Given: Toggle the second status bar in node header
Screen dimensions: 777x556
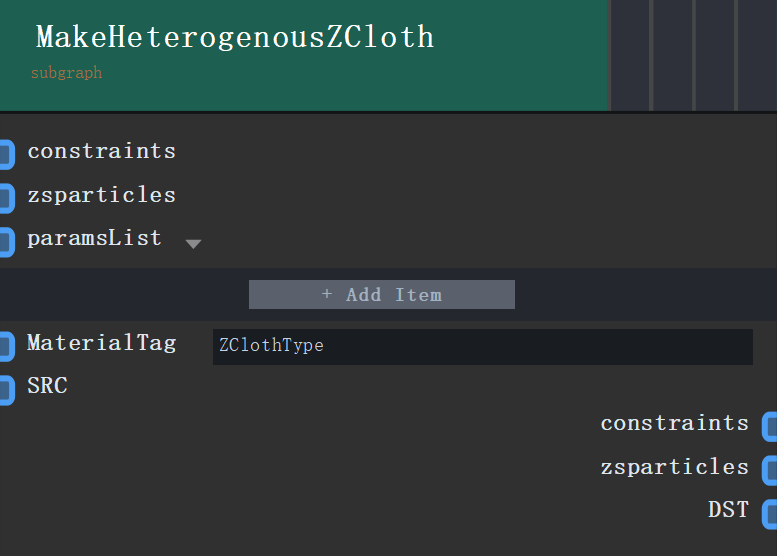Looking at the screenshot, I should click(x=673, y=55).
